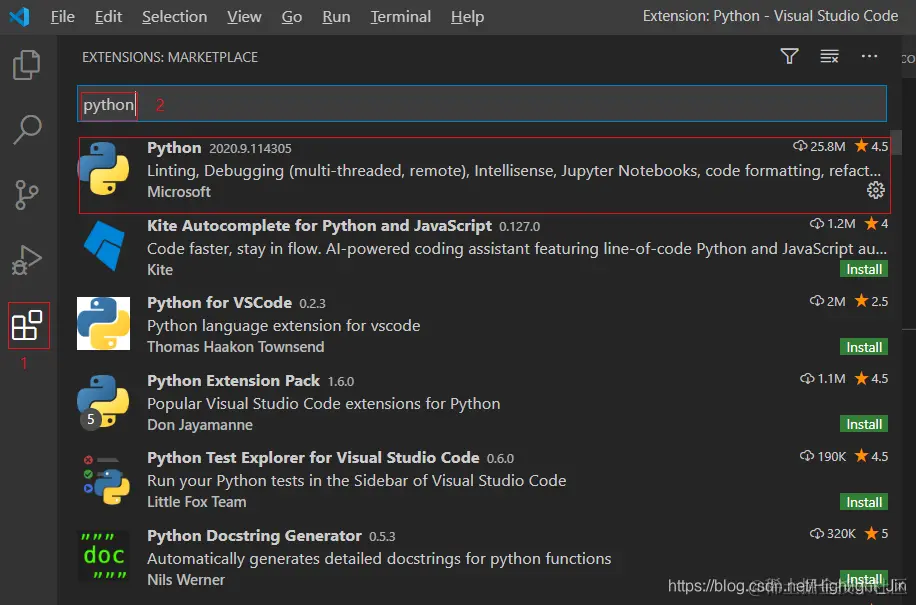
Task: Select Python for VSCode title
Action: (219, 302)
